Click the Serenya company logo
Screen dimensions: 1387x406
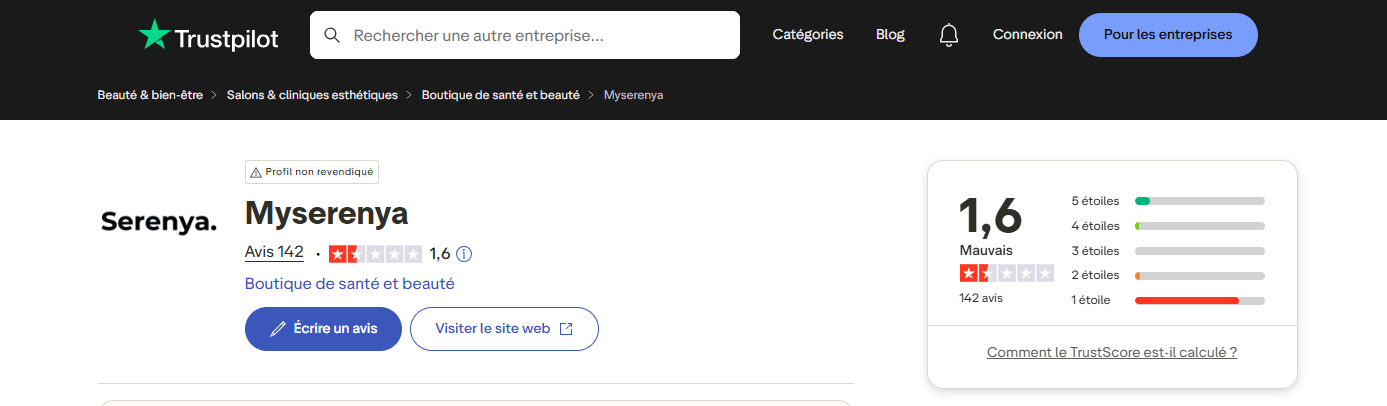[159, 222]
